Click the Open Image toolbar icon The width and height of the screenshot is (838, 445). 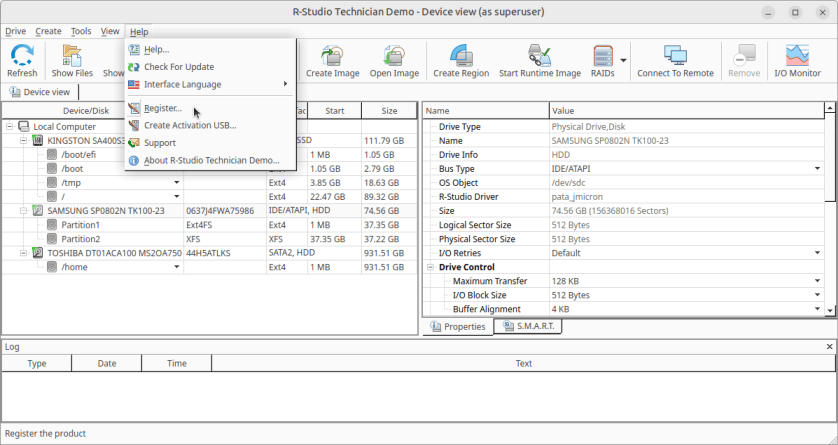(x=394, y=55)
